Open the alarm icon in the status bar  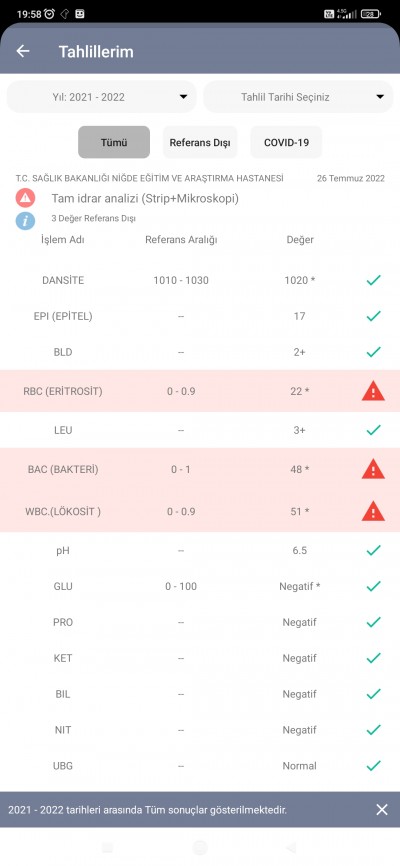tap(49, 14)
